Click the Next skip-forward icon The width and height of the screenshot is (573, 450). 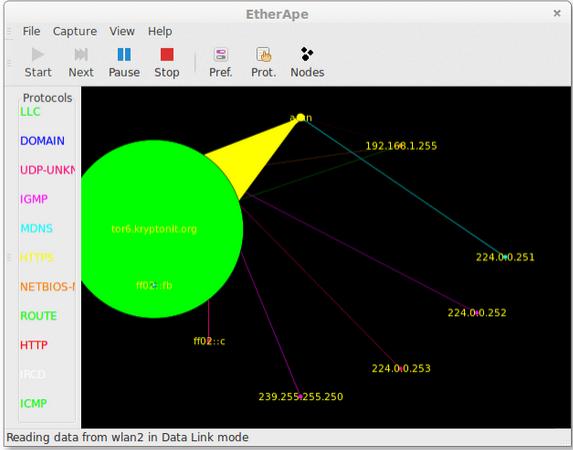click(x=81, y=55)
